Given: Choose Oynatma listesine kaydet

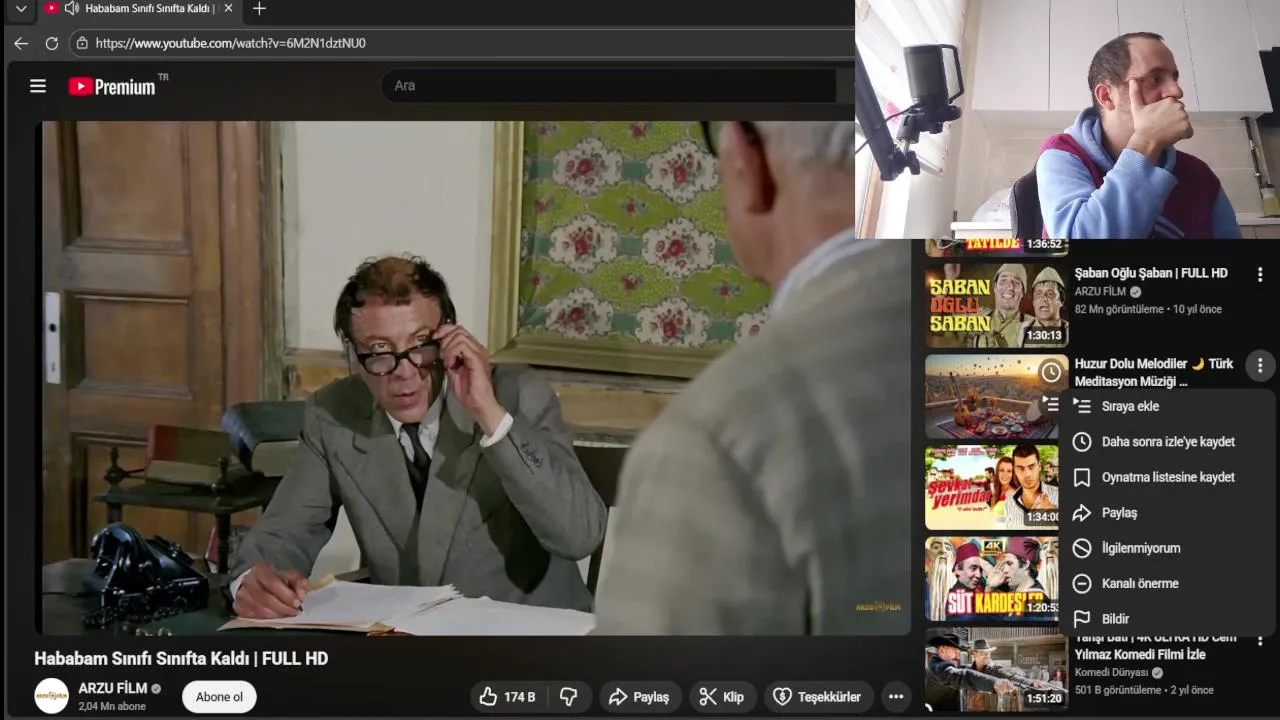Looking at the screenshot, I should (1166, 477).
